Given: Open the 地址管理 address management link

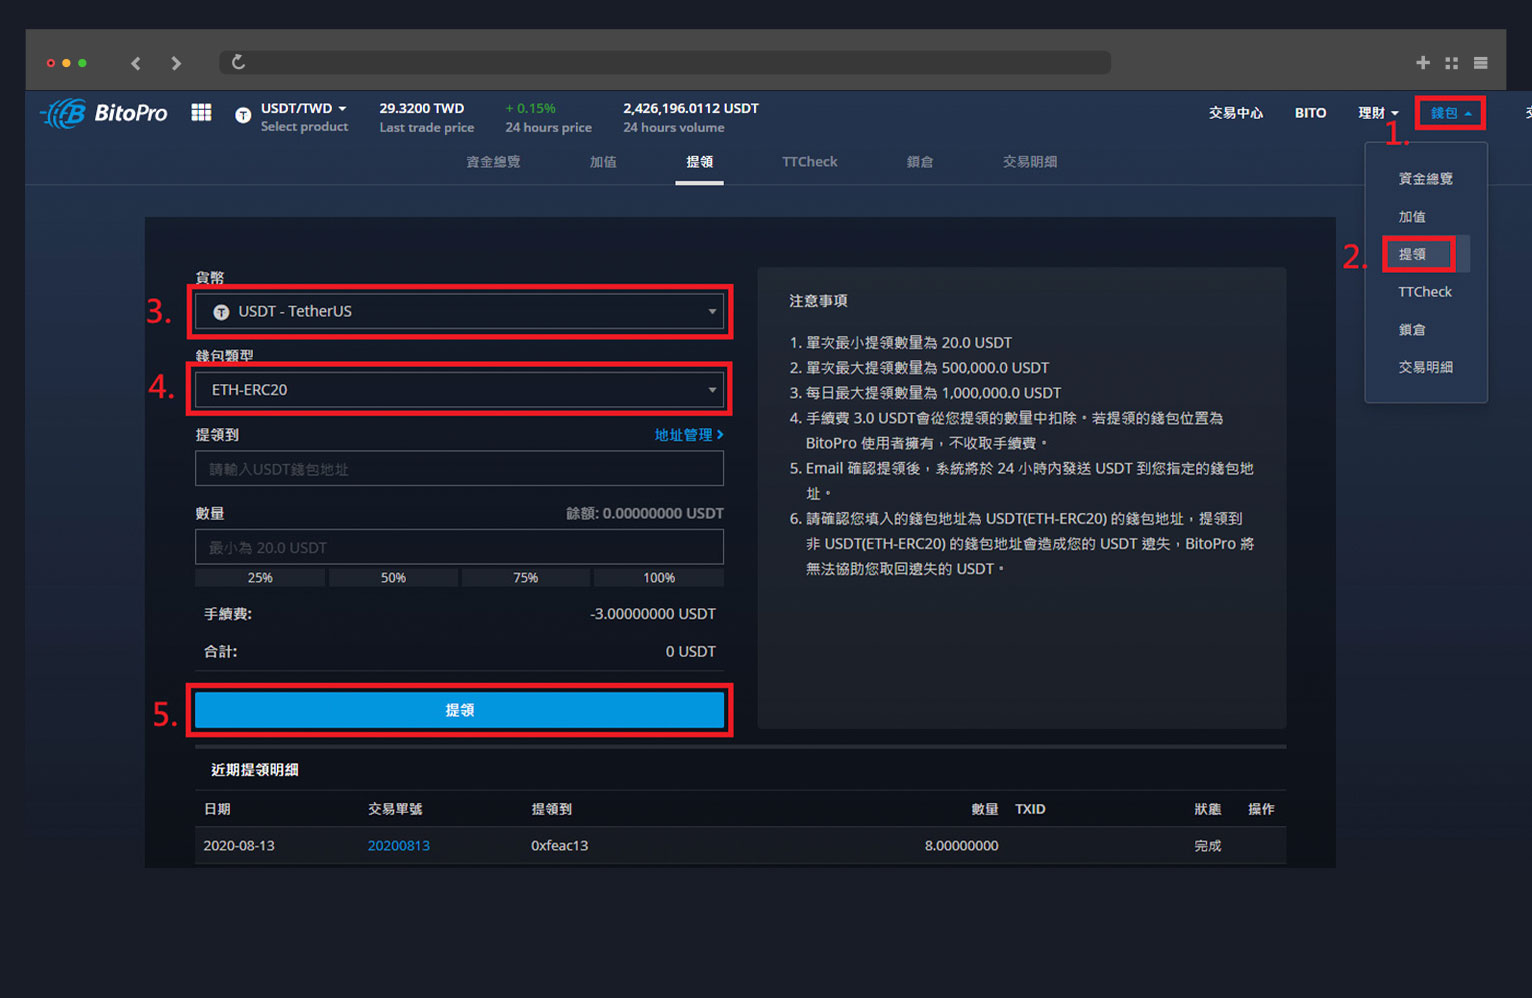Looking at the screenshot, I should [688, 435].
